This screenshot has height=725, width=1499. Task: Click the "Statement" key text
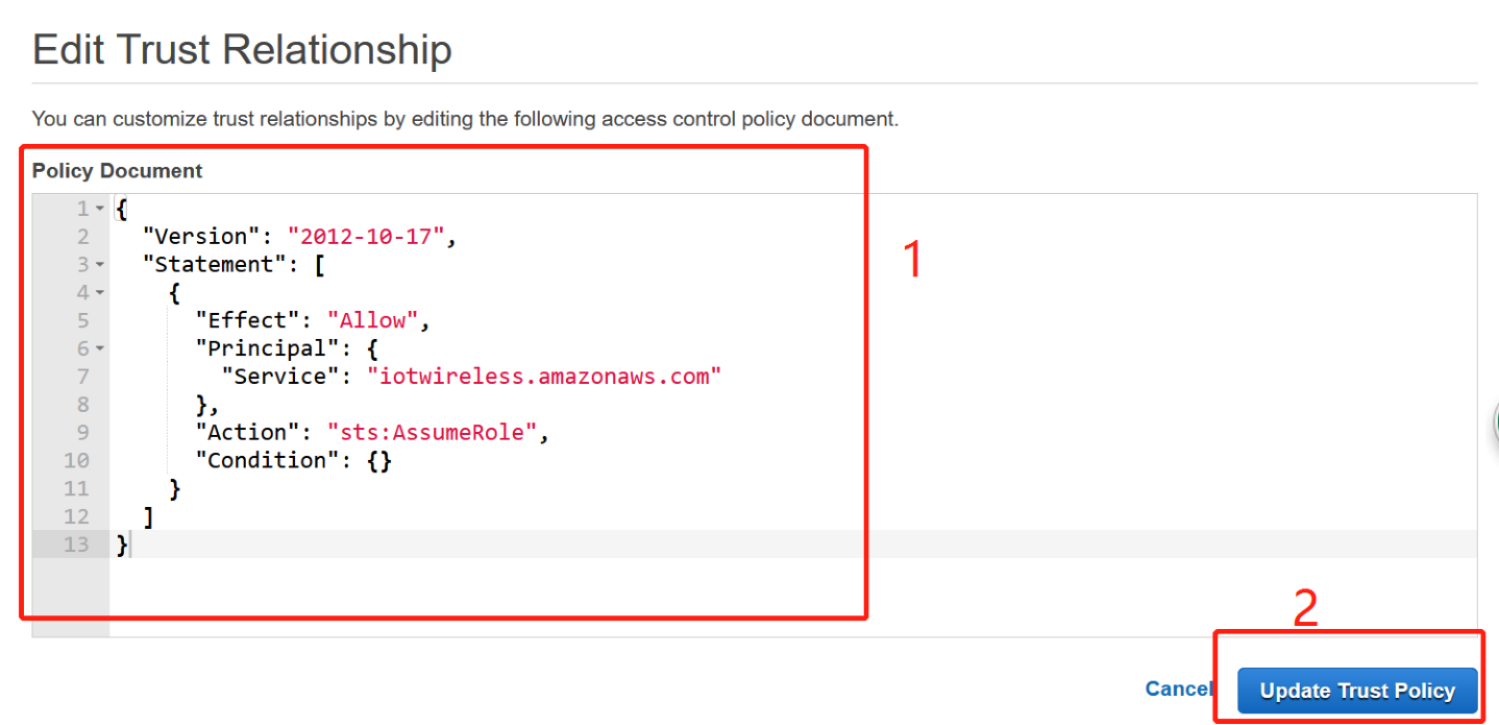coord(215,265)
